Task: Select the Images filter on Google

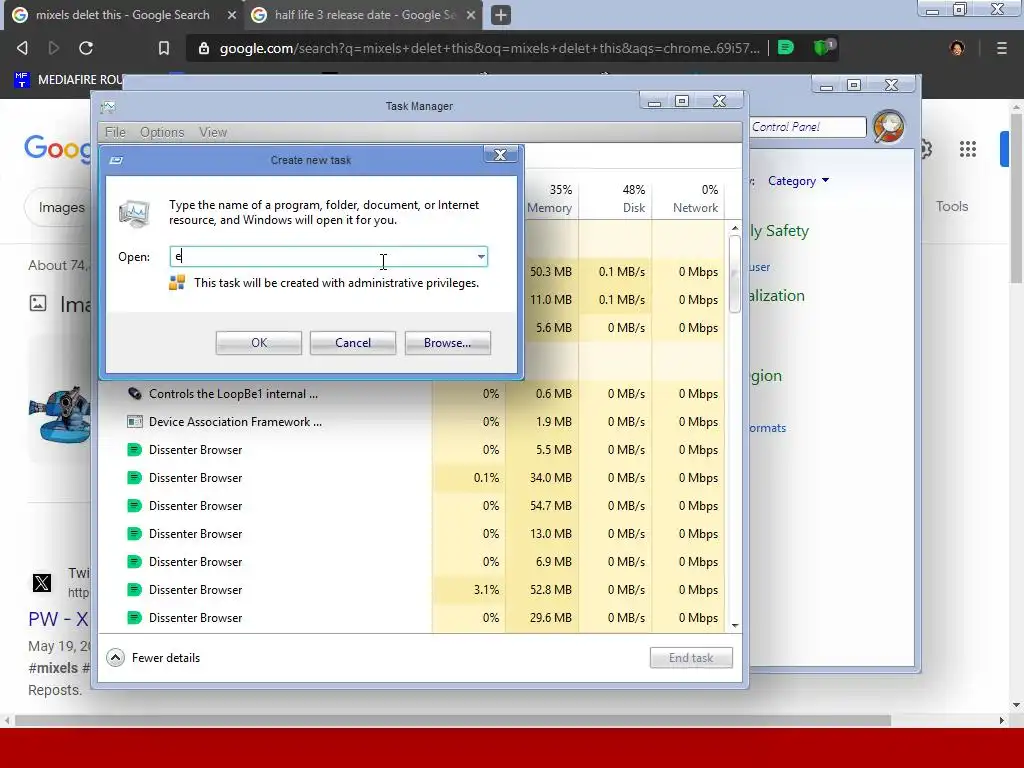Action: coord(61,208)
